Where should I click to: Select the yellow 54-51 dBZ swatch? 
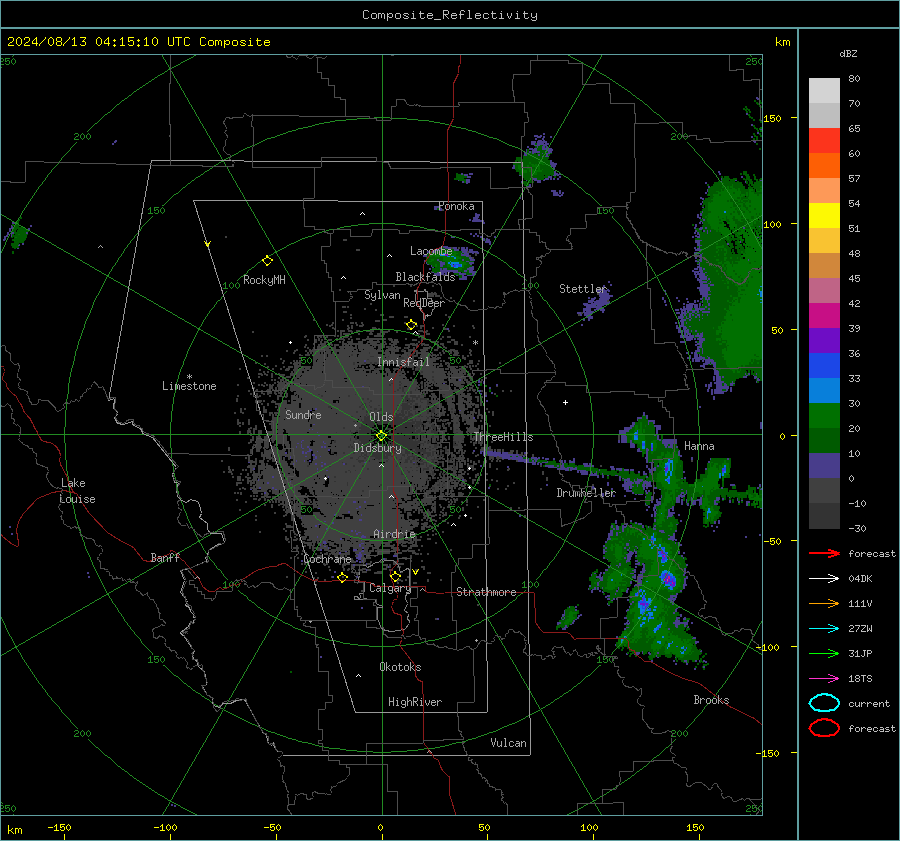point(824,216)
